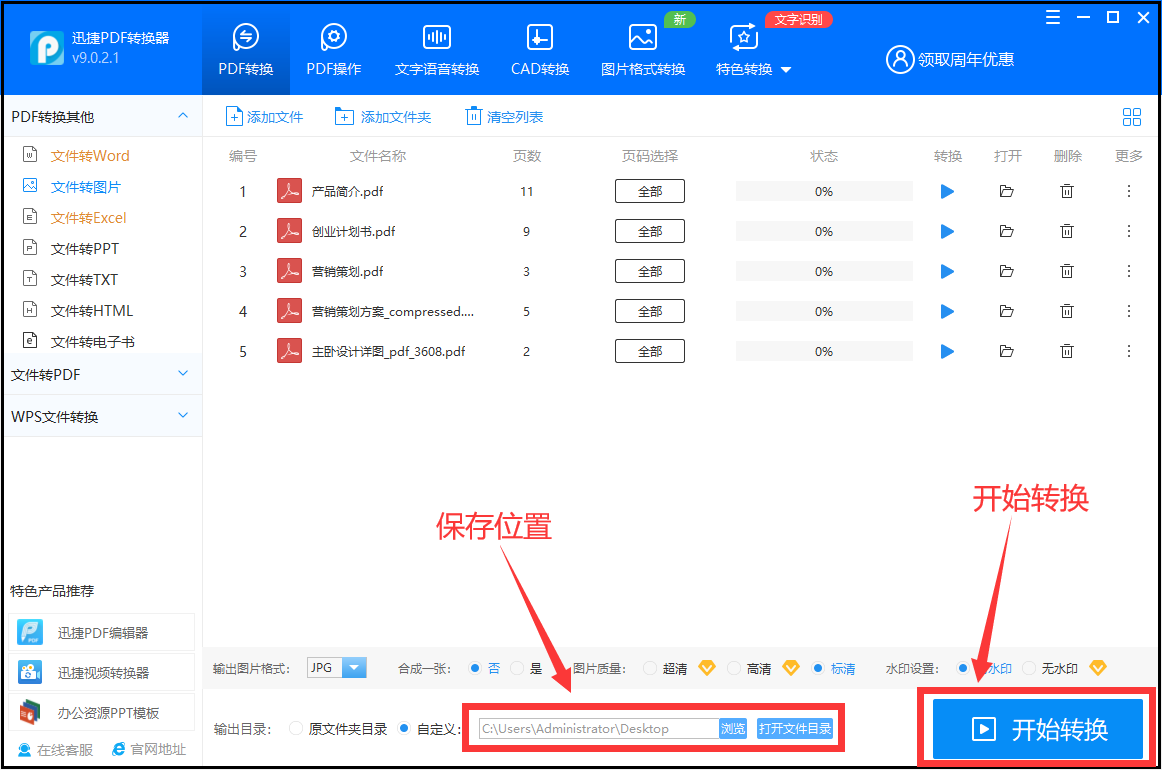This screenshot has width=1162, height=770.
Task: Click the PDF icon of 产品简介.pdf
Action: (289, 191)
